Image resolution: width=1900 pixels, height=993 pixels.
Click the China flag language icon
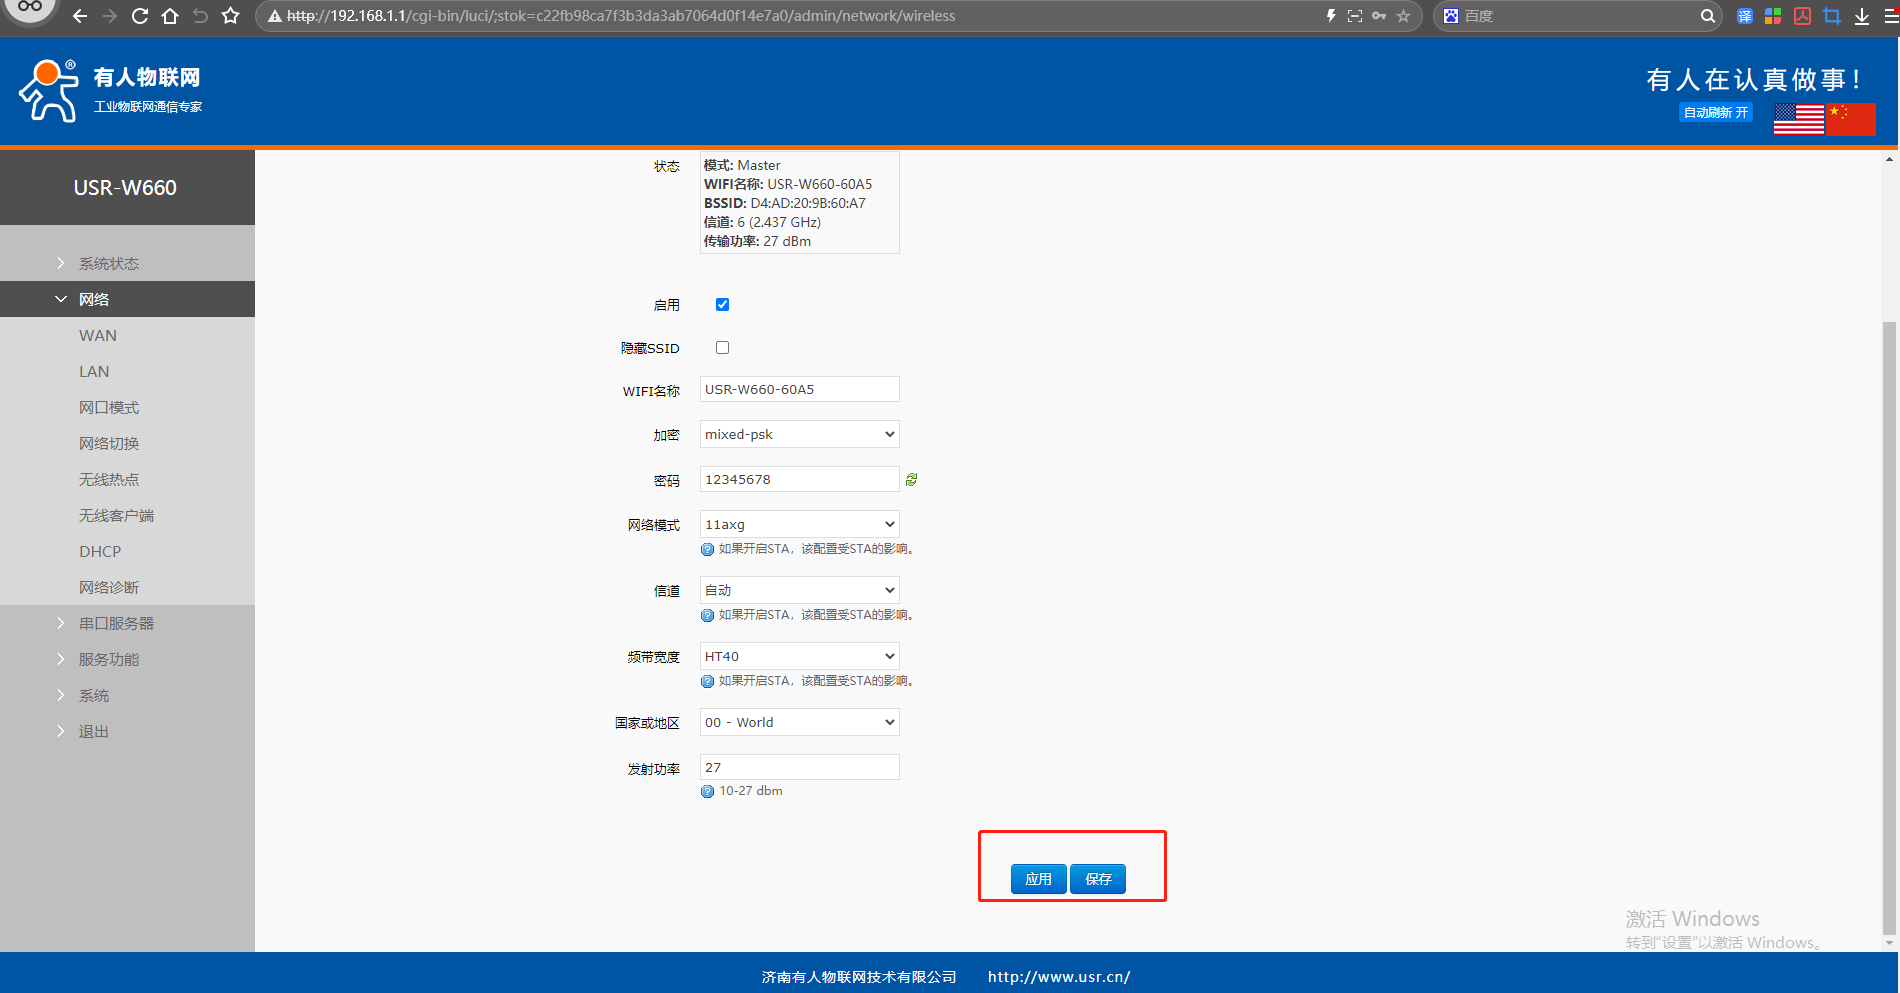point(1850,119)
